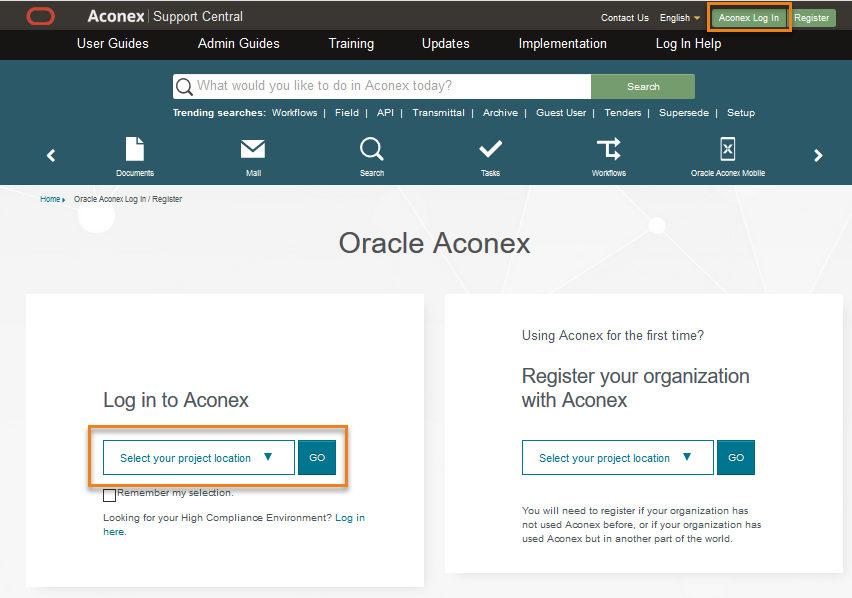Open the English language dropdown
Screen dimensions: 852x598
click(679, 18)
